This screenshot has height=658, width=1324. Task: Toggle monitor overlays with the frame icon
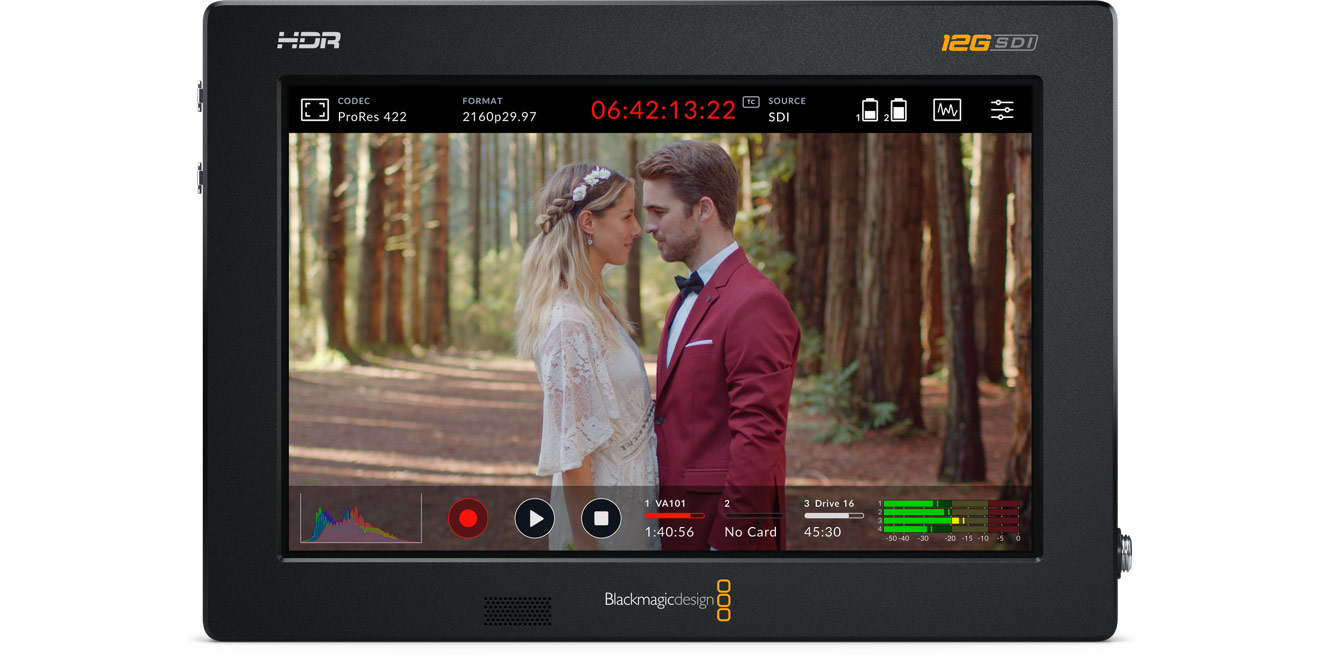314,108
